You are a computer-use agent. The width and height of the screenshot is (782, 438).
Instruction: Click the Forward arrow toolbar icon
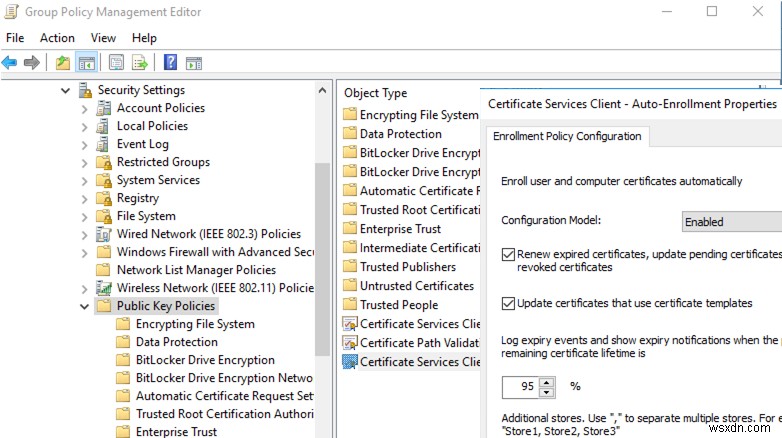click(x=31, y=63)
